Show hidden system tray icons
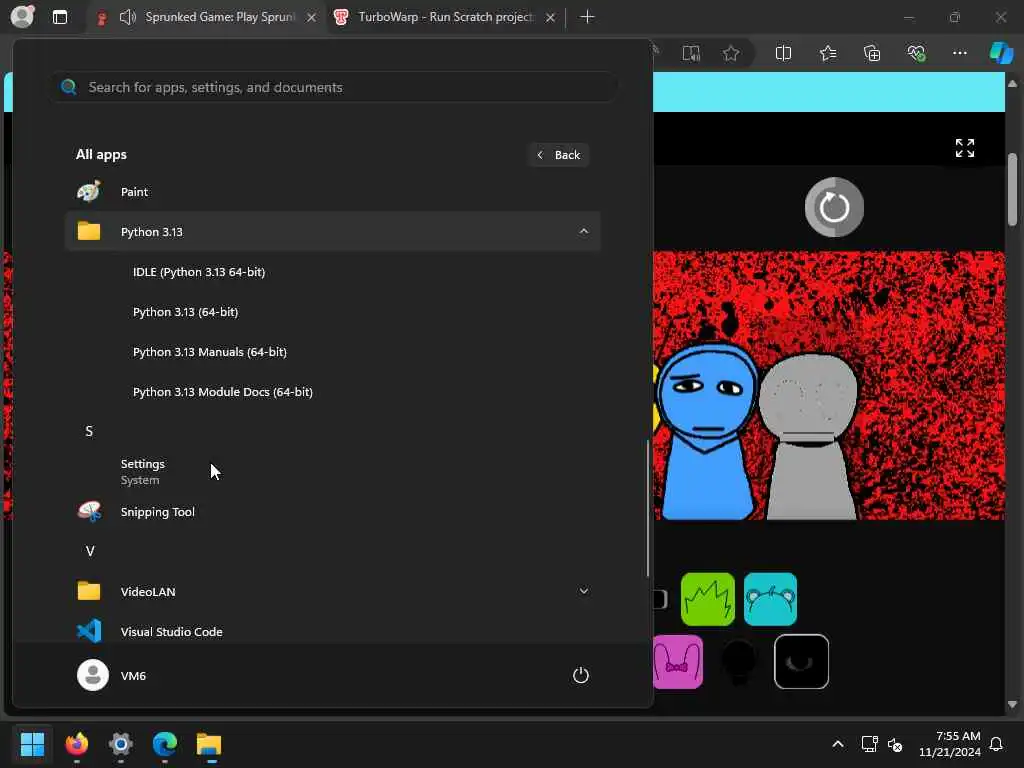This screenshot has height=768, width=1024. [x=838, y=744]
